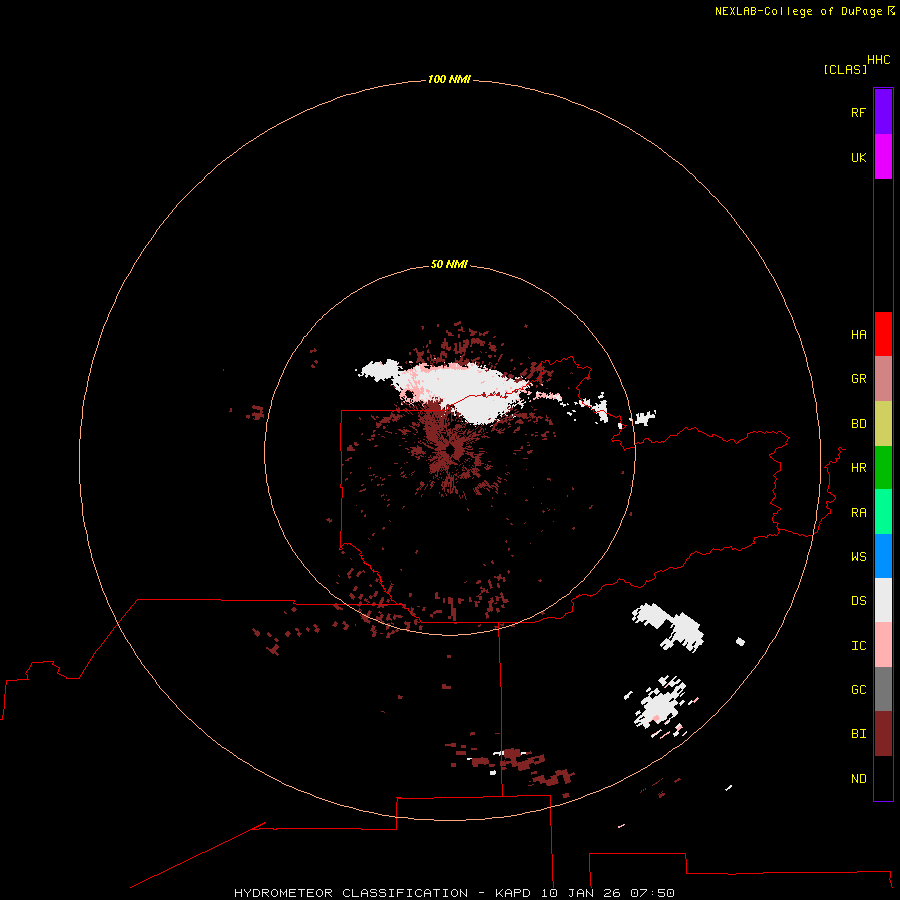Click the GC gray legend swatch
Image resolution: width=900 pixels, height=900 pixels.
(883, 689)
